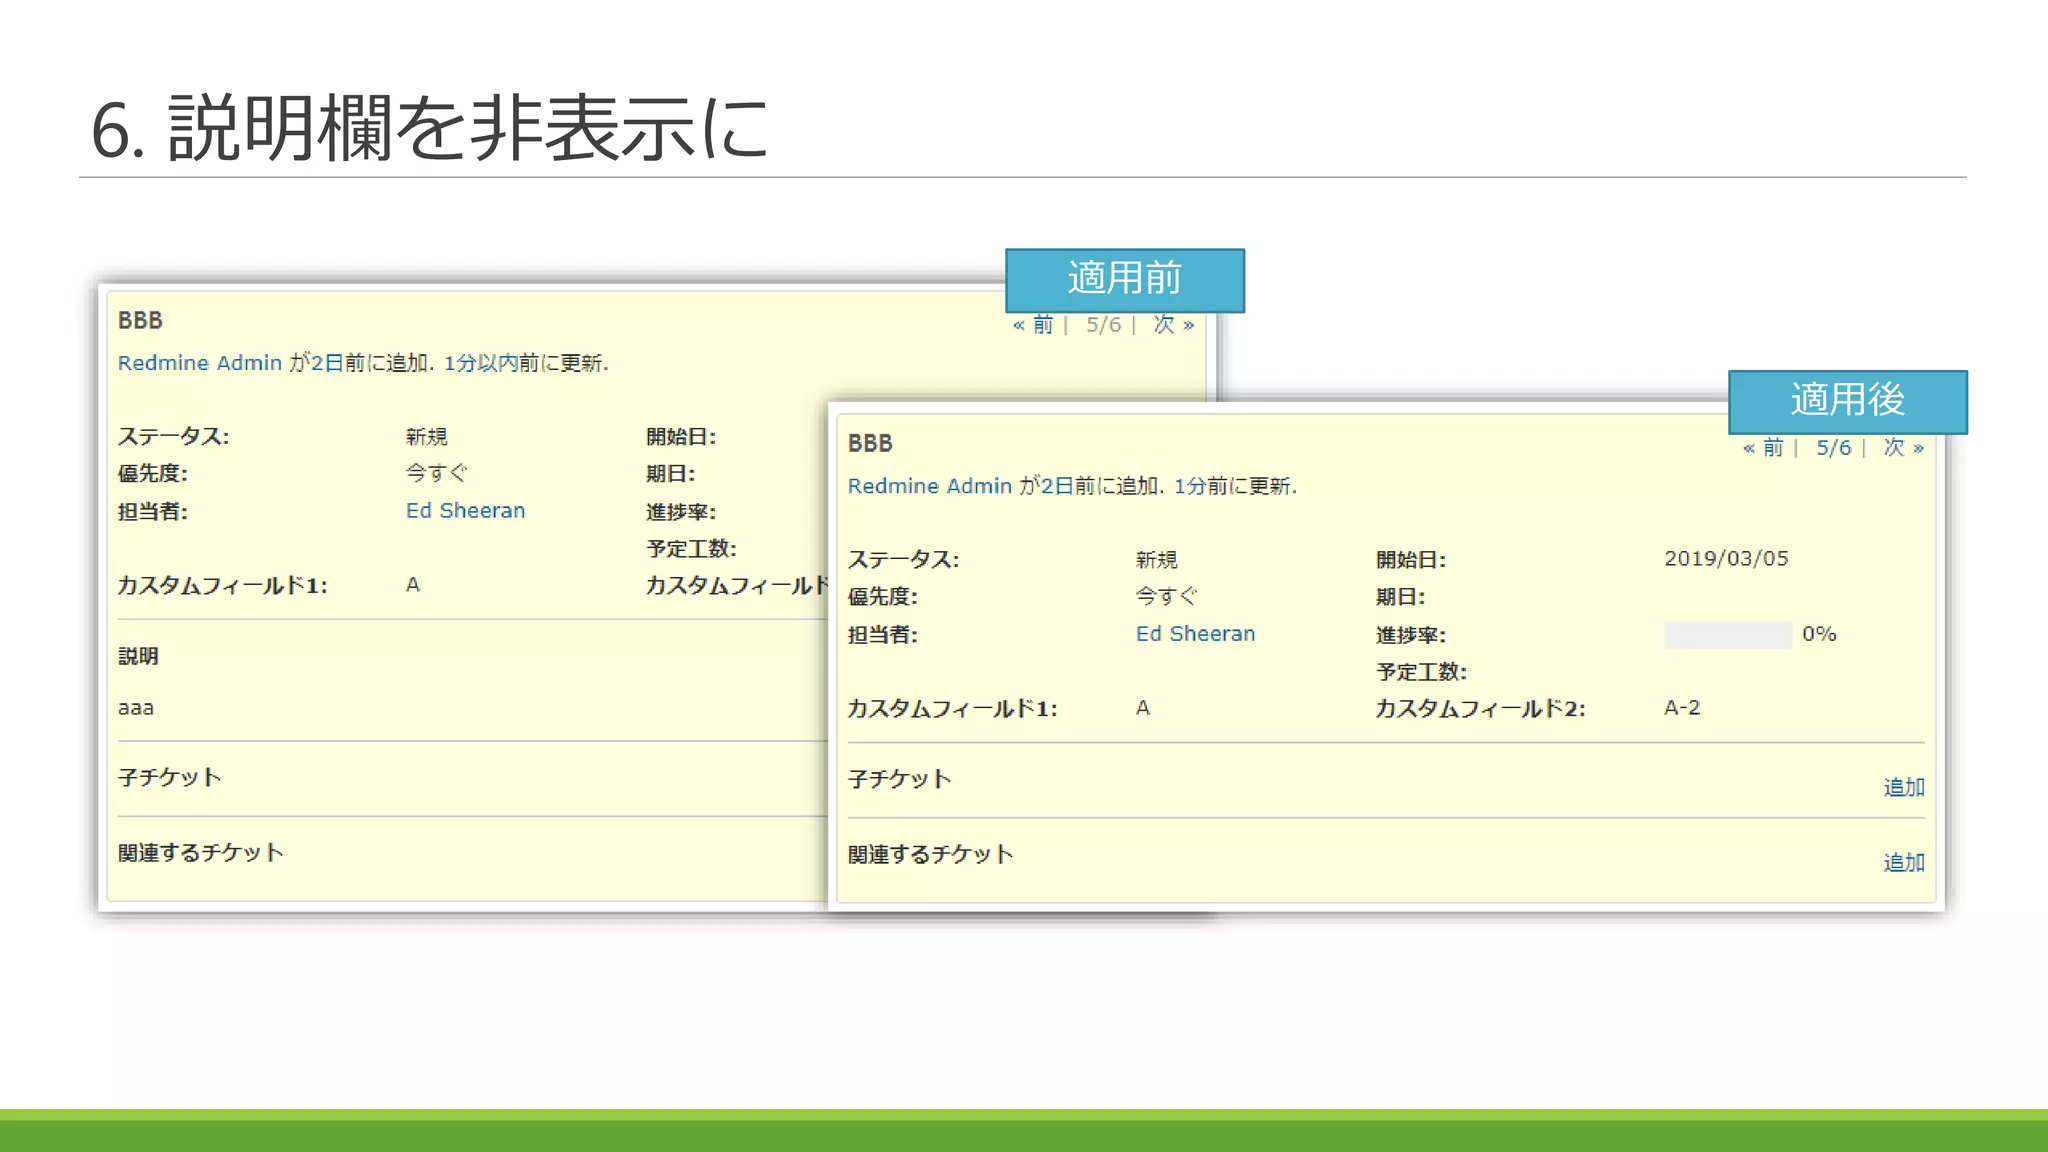Click 今すぐ priority value in 適用前 window

[x=436, y=474]
